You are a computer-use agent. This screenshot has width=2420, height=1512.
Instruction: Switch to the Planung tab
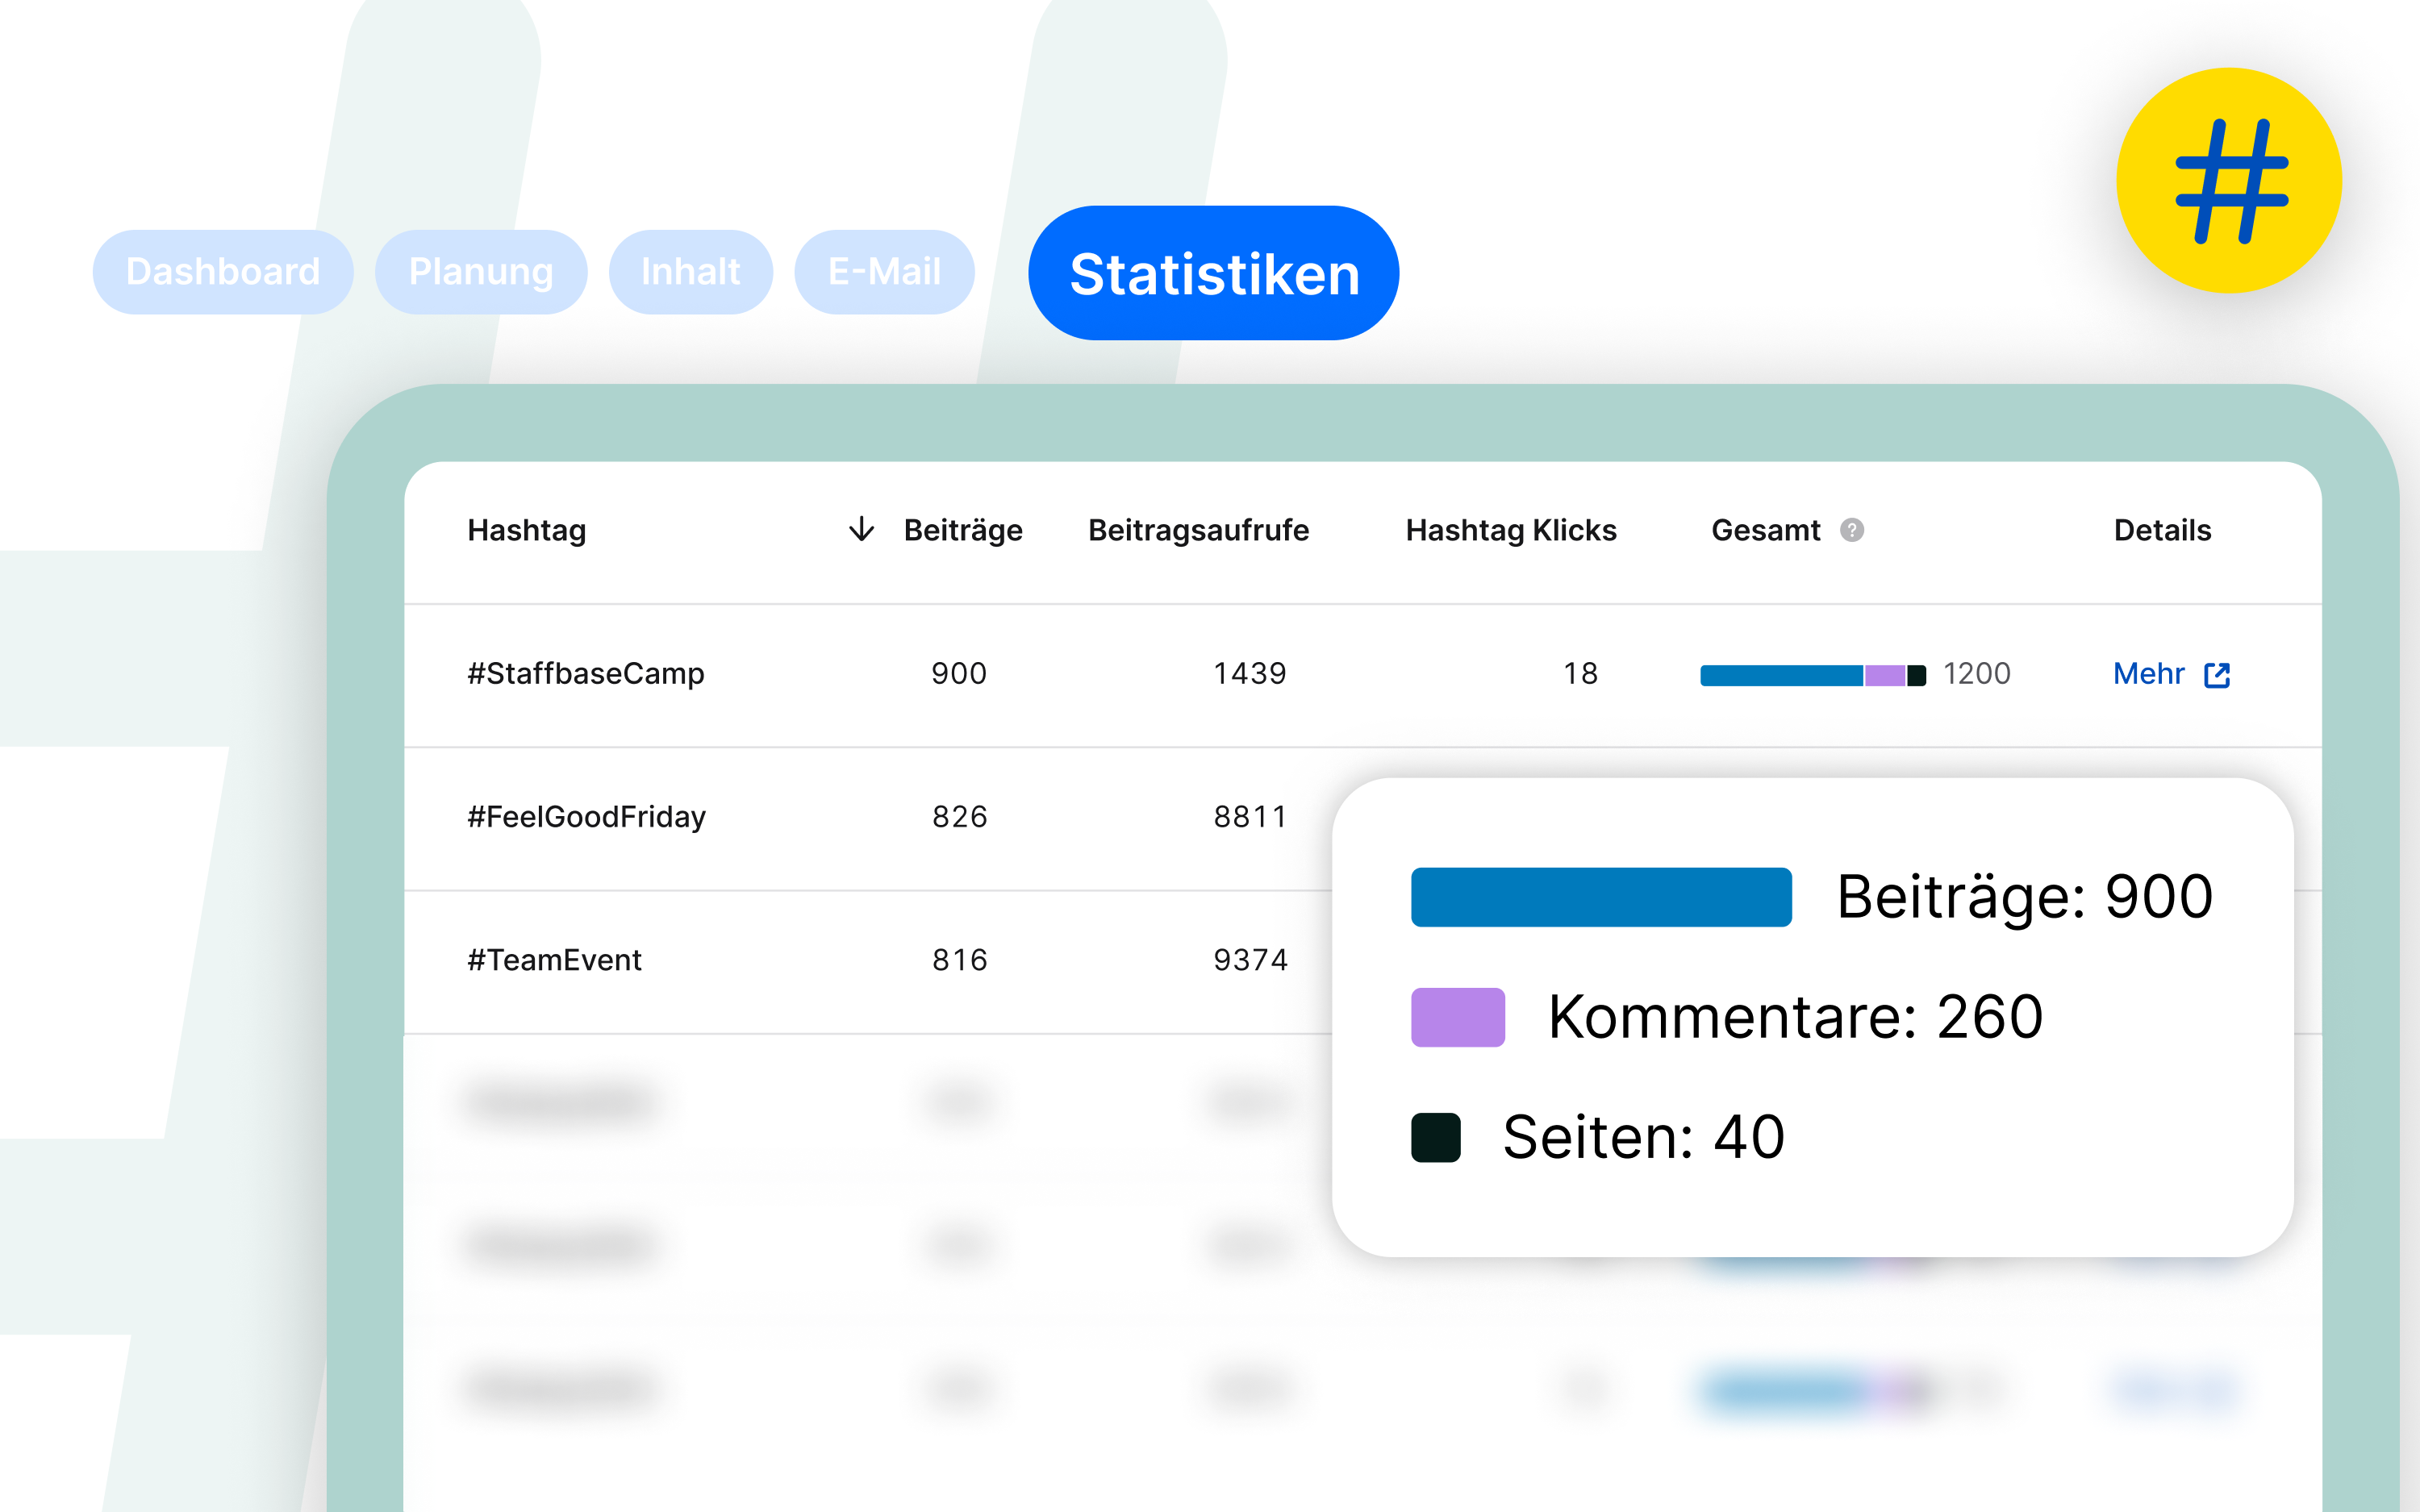[x=481, y=272]
